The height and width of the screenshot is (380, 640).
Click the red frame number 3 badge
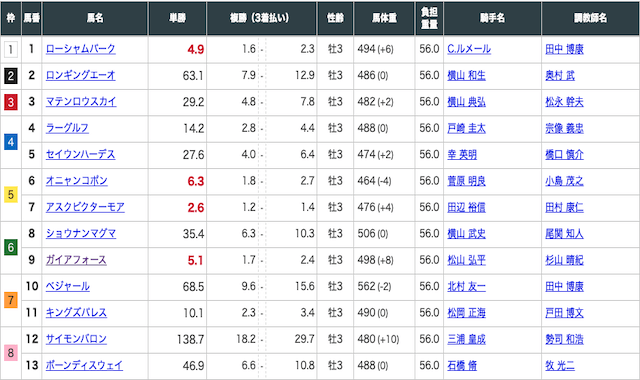pyautogui.click(x=11, y=102)
